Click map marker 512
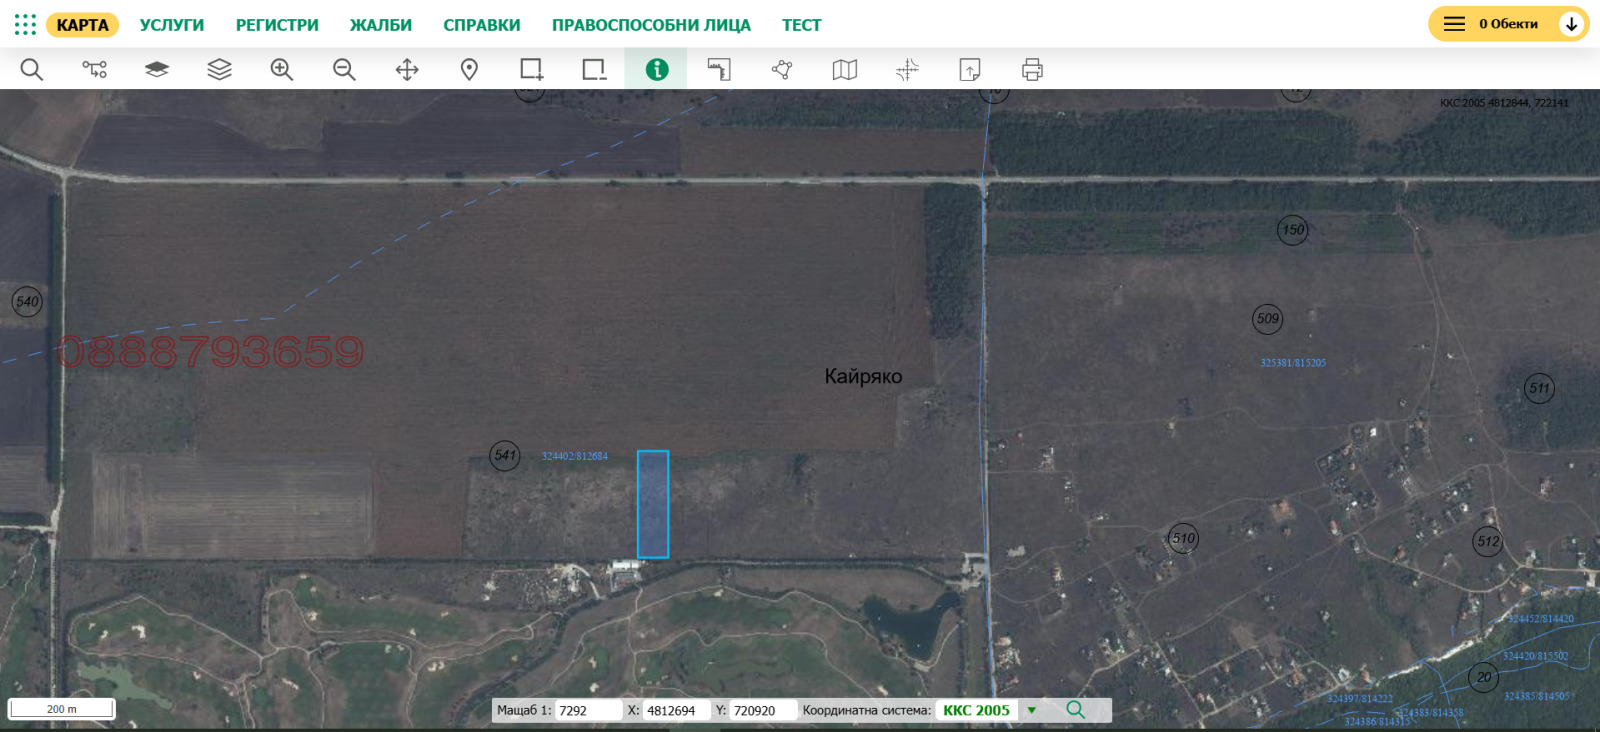The width and height of the screenshot is (1600, 732). (x=1488, y=541)
